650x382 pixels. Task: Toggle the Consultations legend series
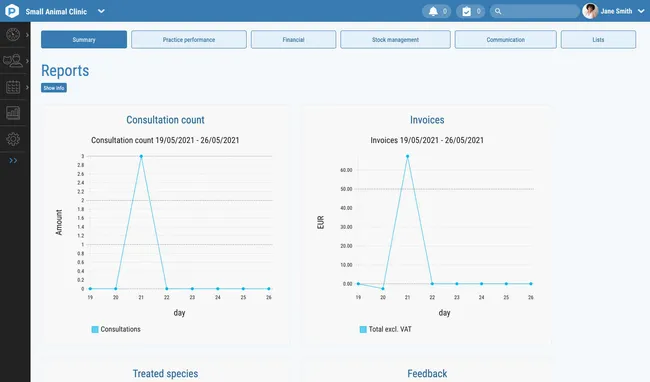pos(116,329)
